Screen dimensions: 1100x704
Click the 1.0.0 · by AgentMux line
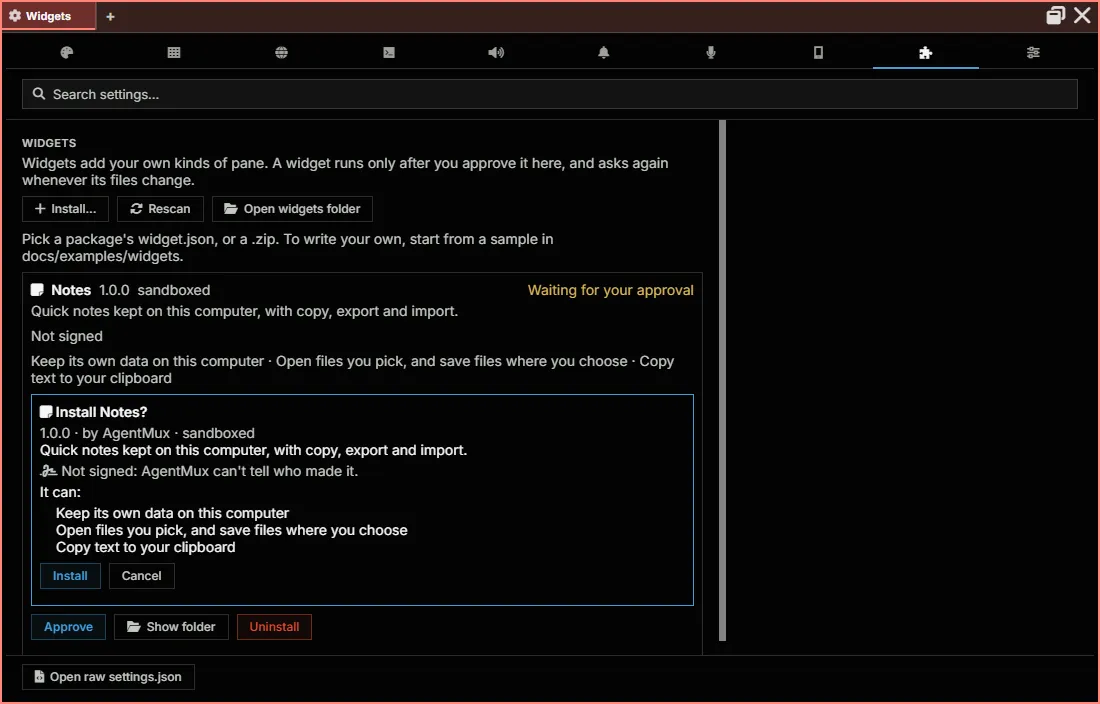coord(147,433)
